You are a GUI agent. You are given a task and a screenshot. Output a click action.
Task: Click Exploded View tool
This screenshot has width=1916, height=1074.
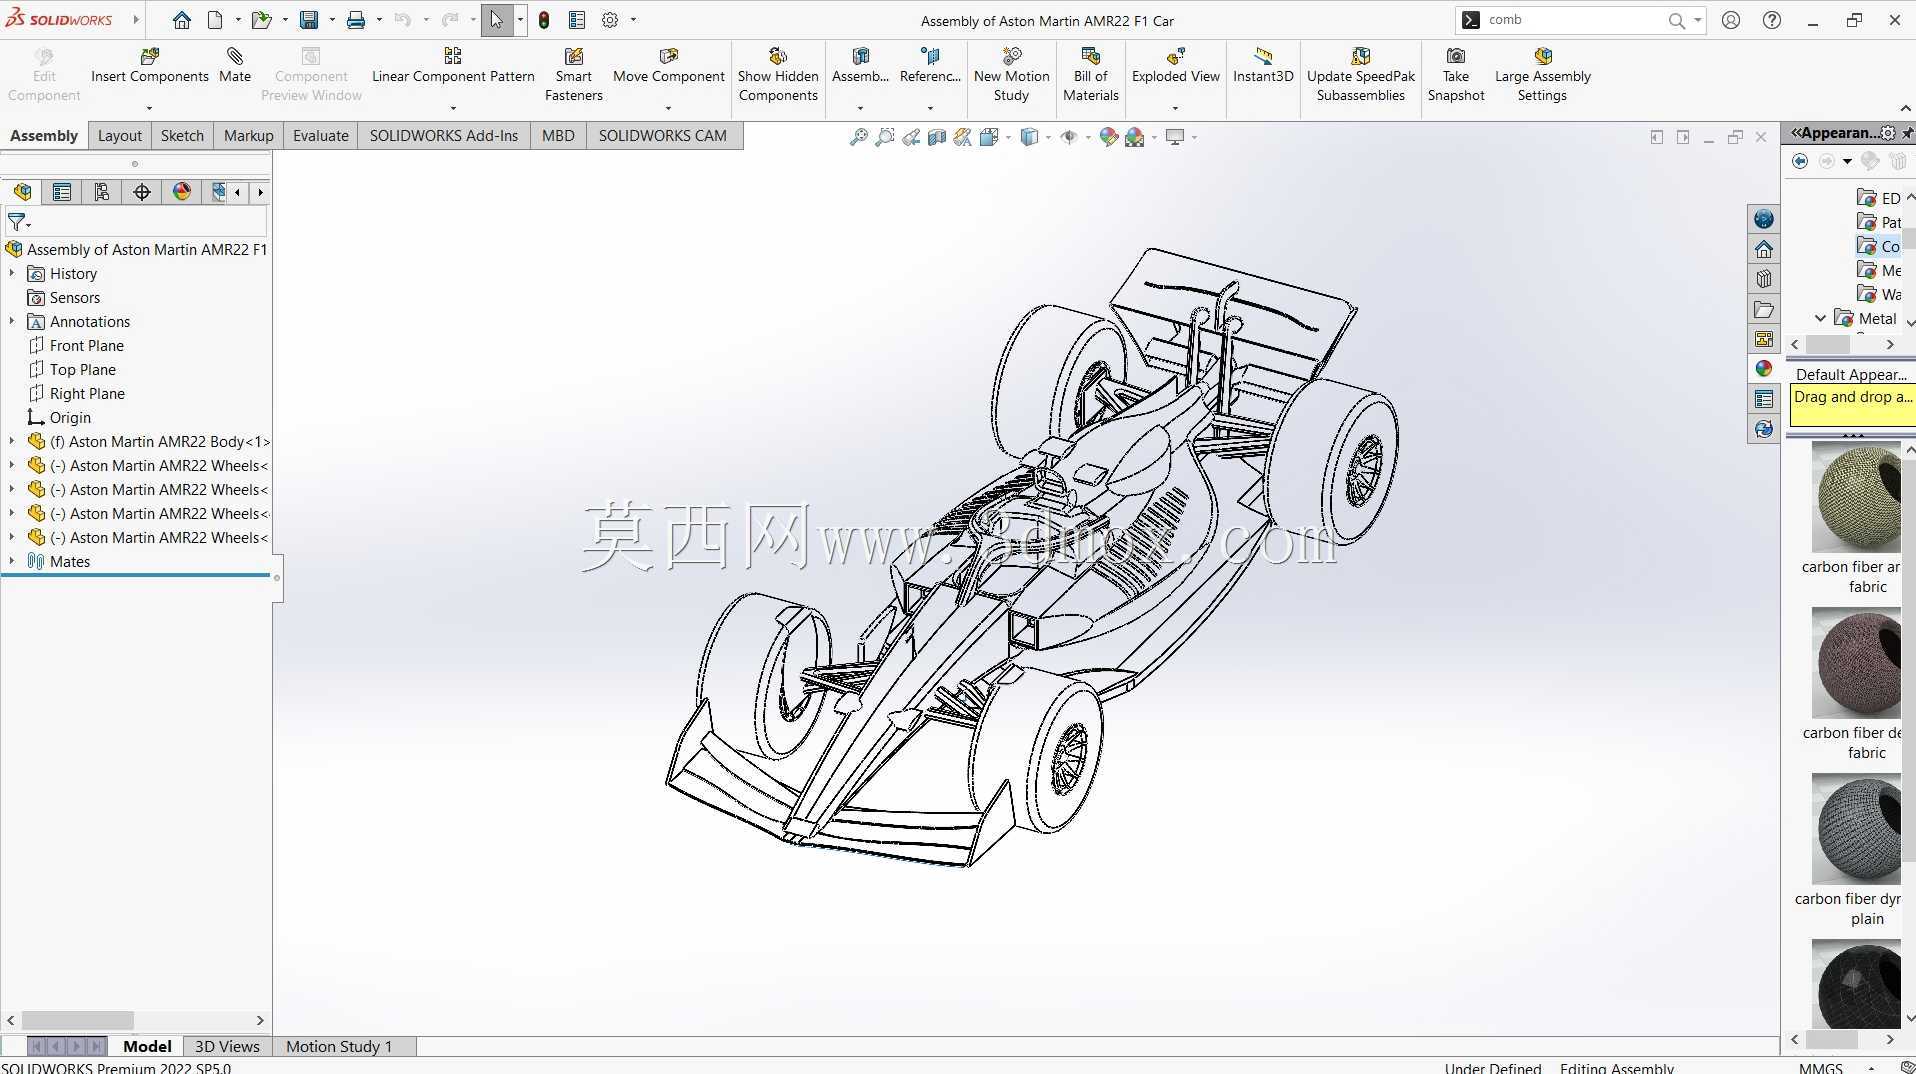click(x=1176, y=66)
